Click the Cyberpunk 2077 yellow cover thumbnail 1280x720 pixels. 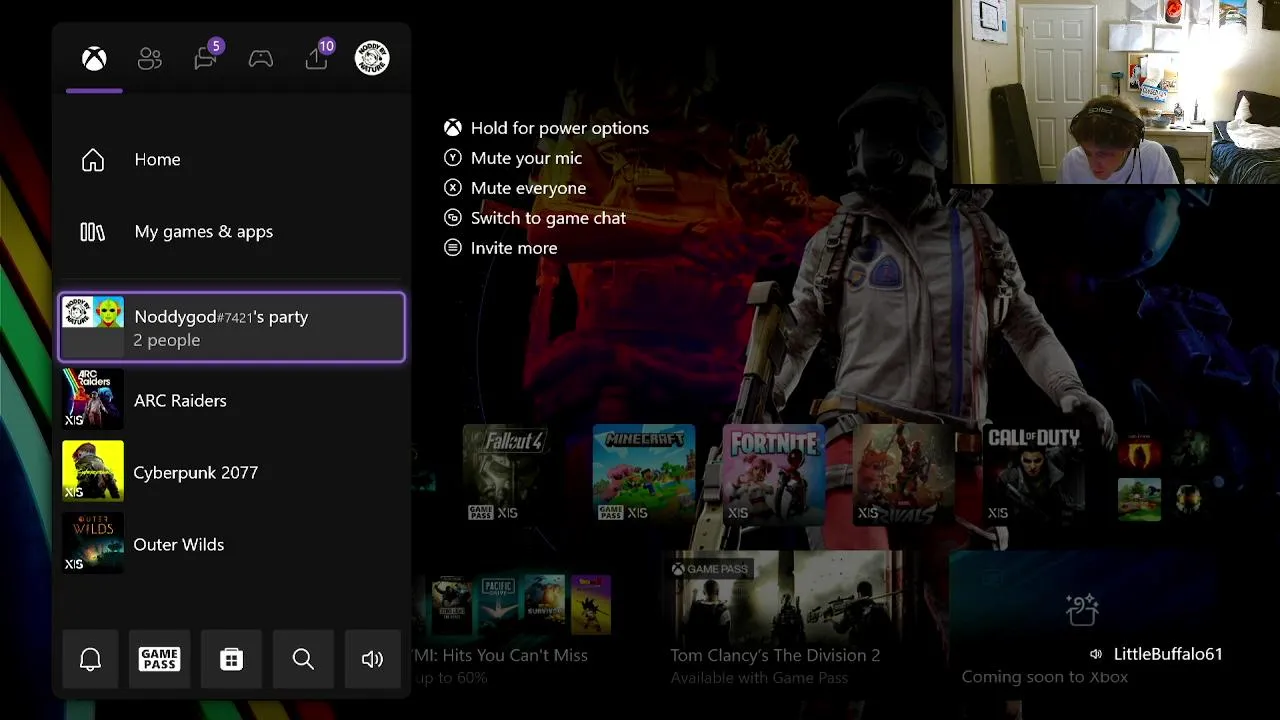(x=93, y=472)
